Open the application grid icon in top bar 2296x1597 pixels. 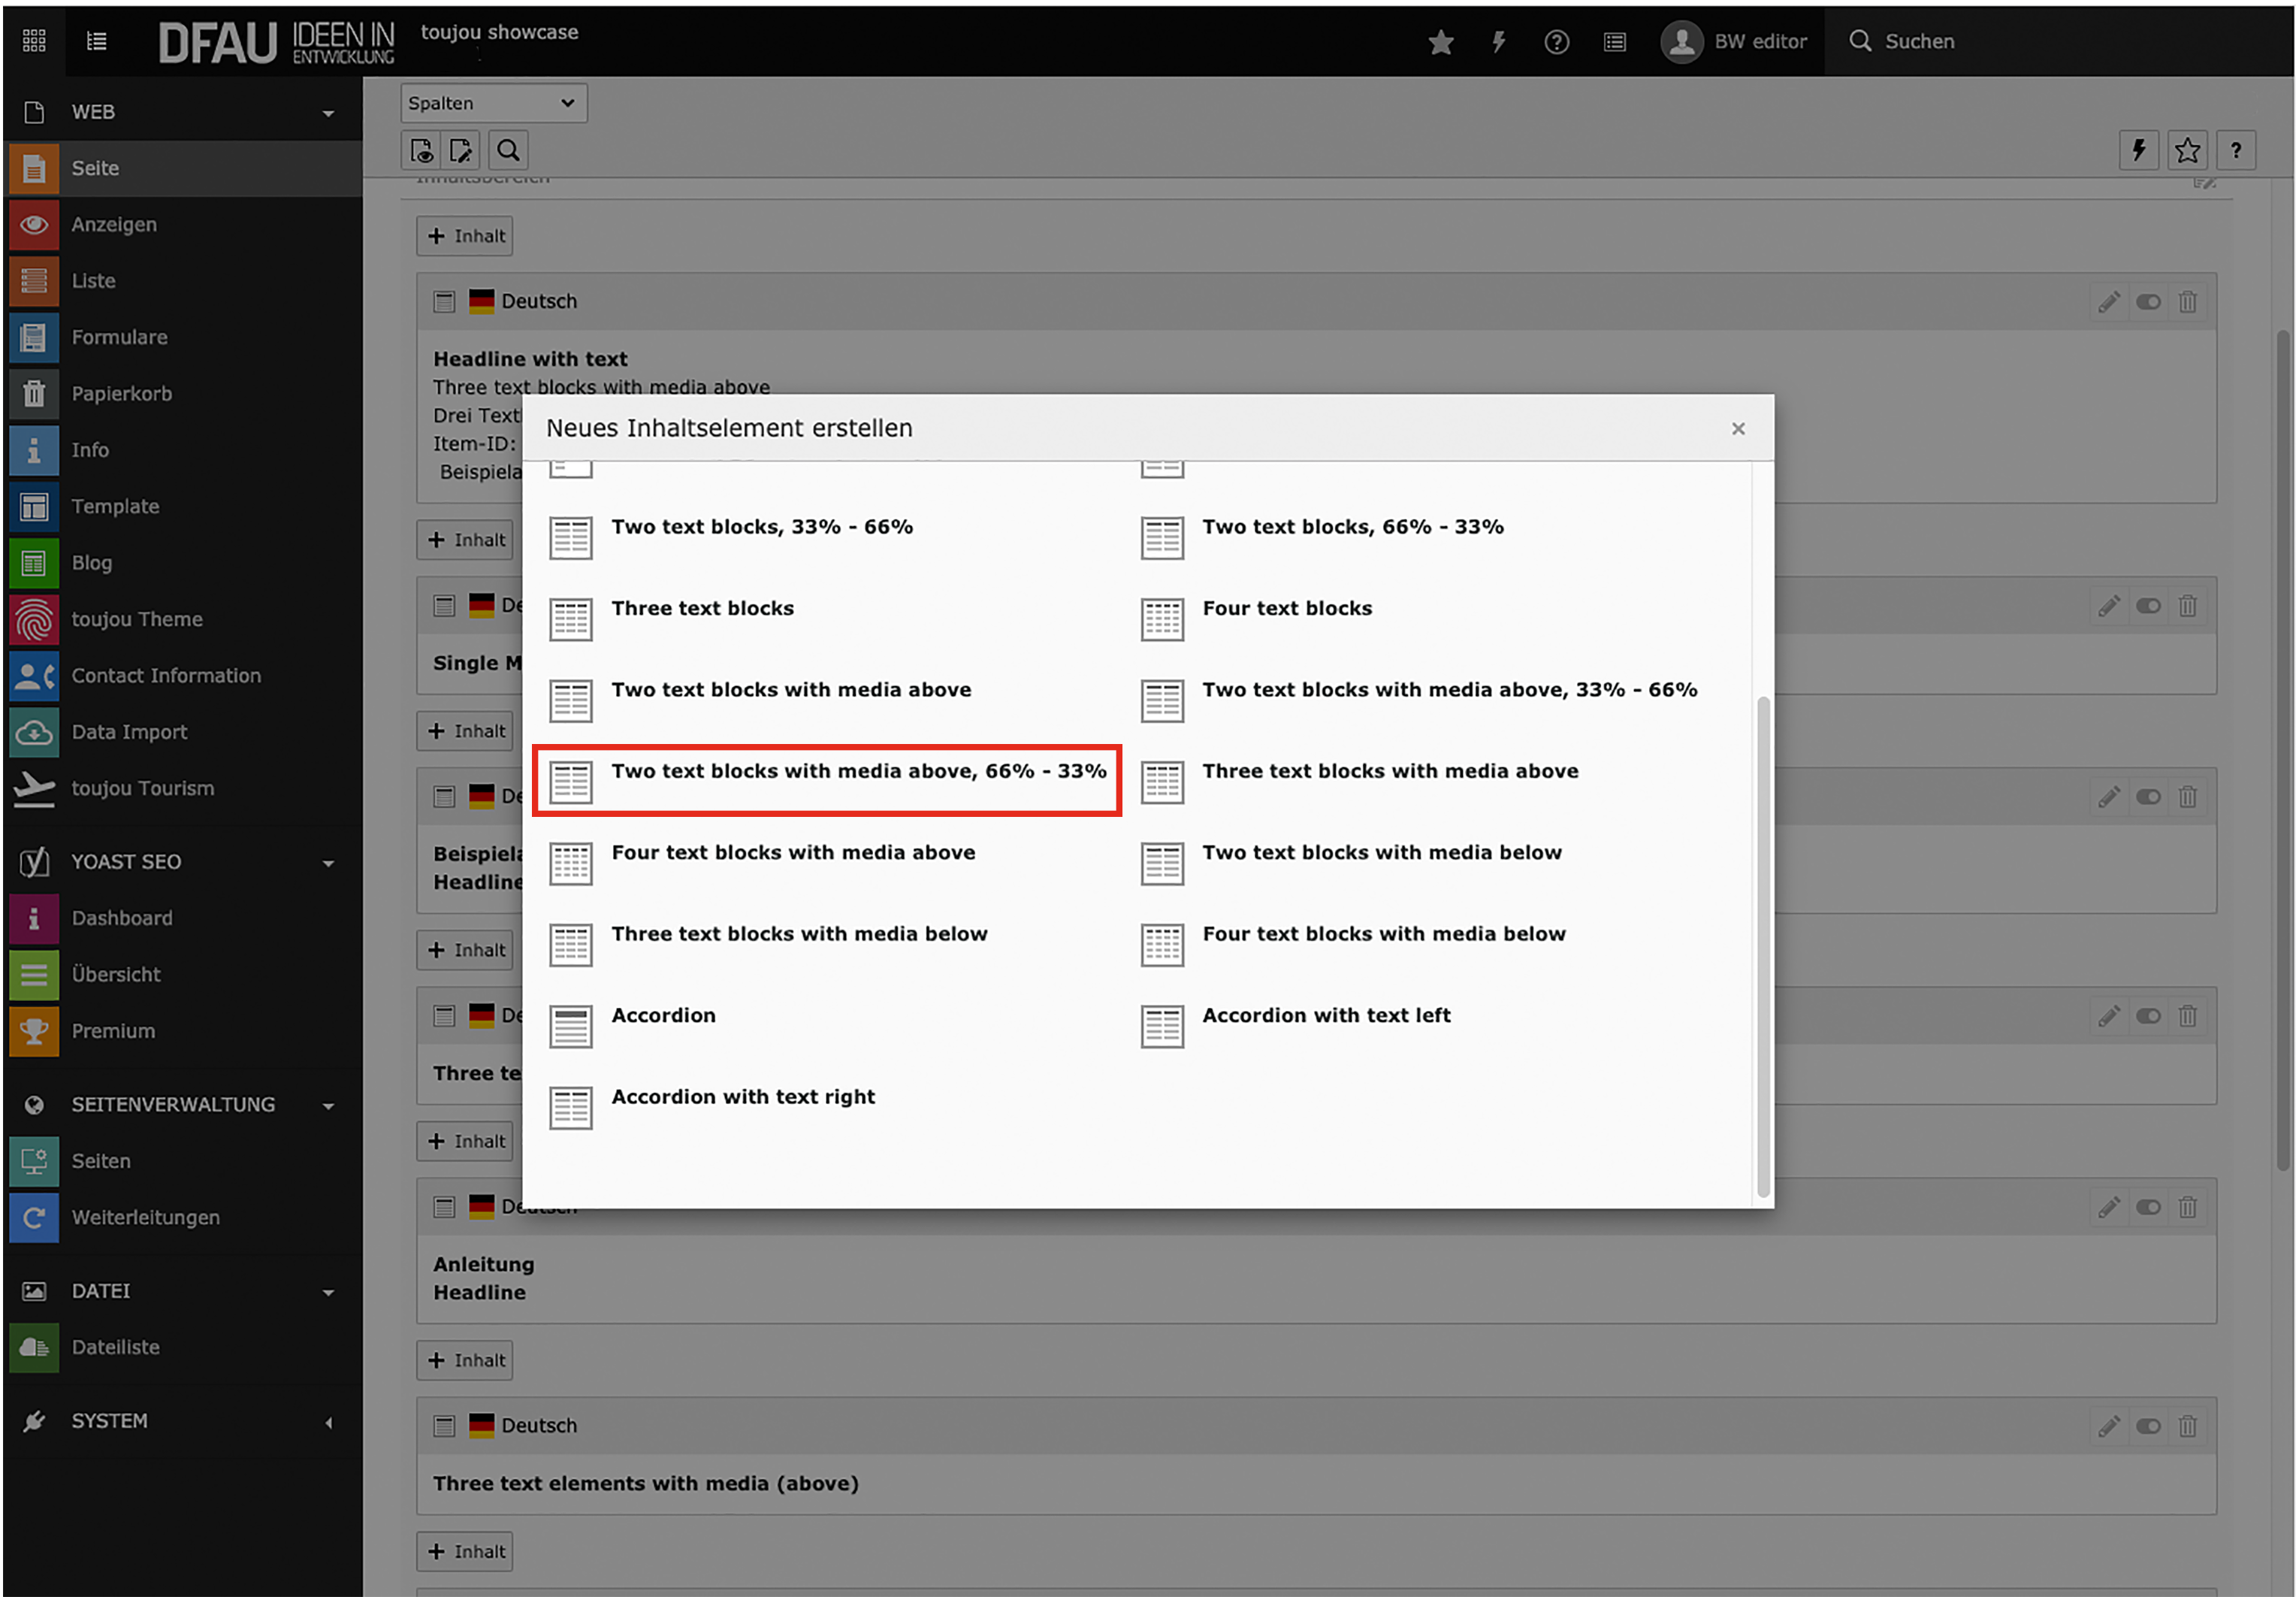pos(34,41)
